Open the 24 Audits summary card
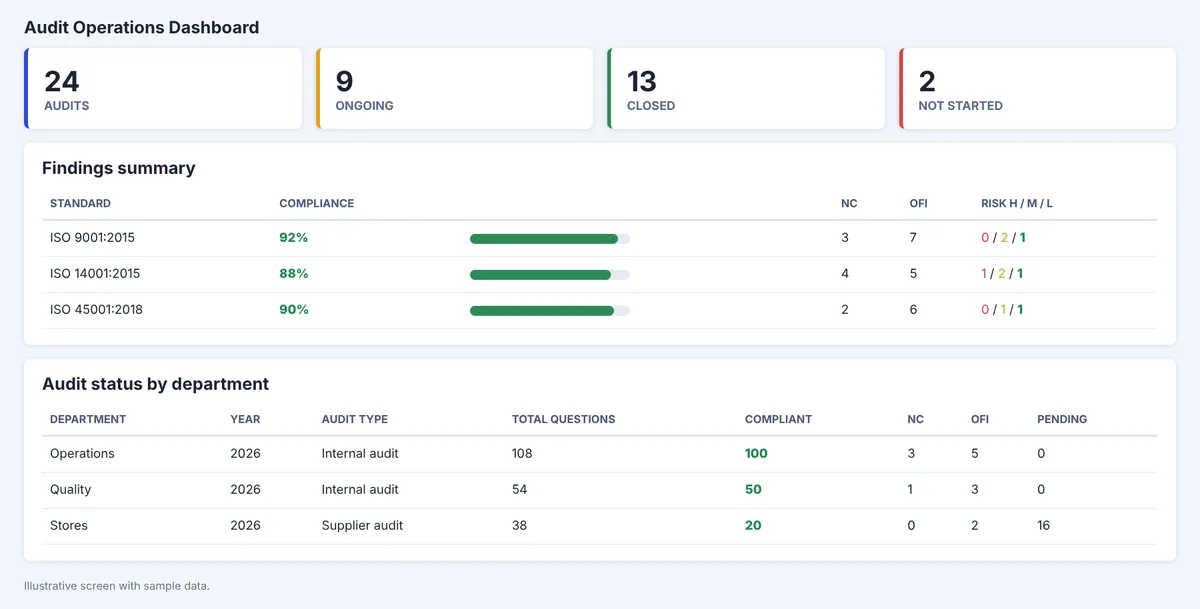Screen dimensions: 1200x609 coord(163,89)
